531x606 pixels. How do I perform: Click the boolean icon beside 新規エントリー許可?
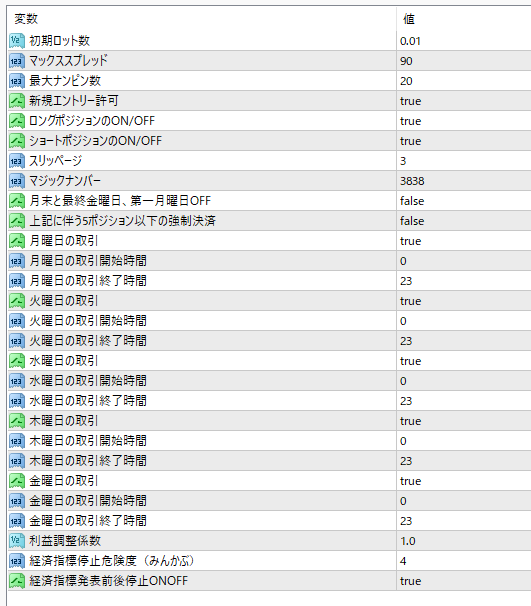[17, 100]
